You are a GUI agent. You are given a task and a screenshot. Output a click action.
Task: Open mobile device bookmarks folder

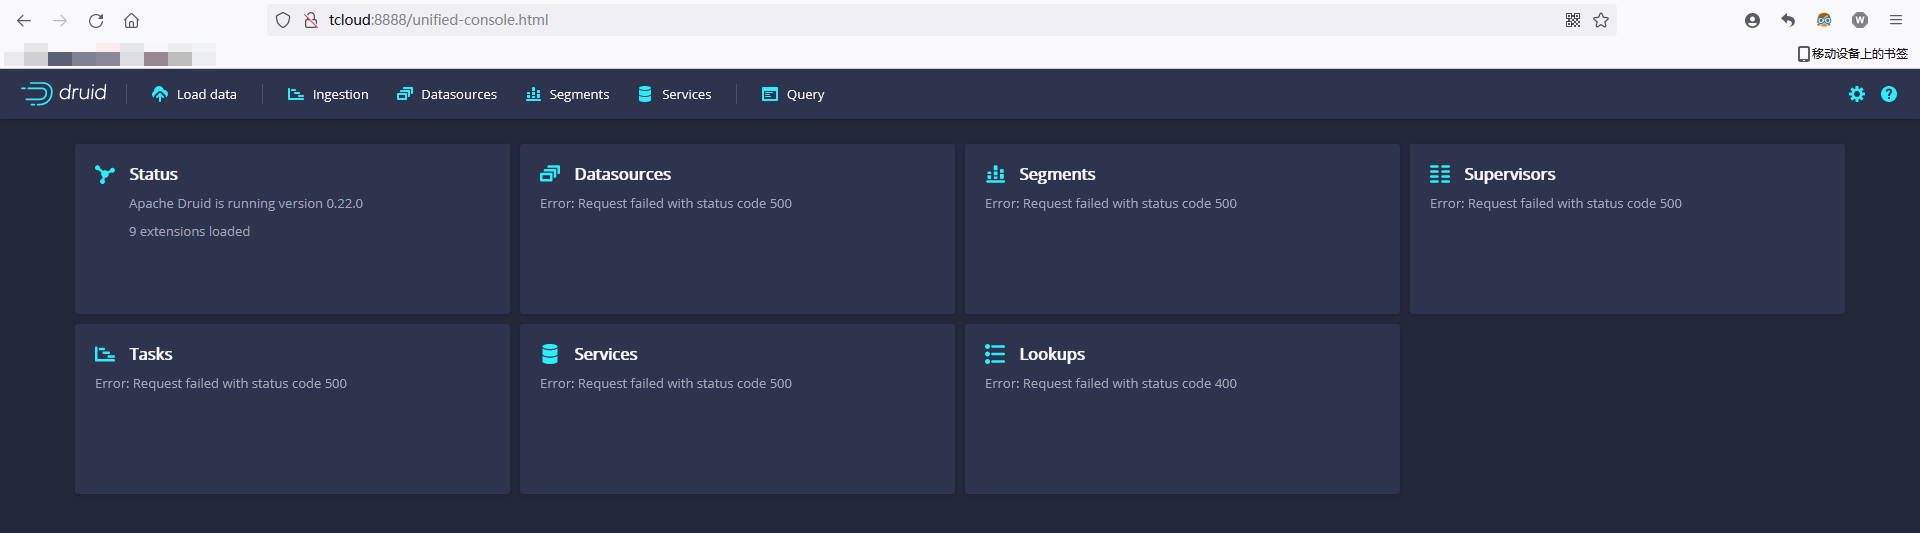coord(1853,54)
